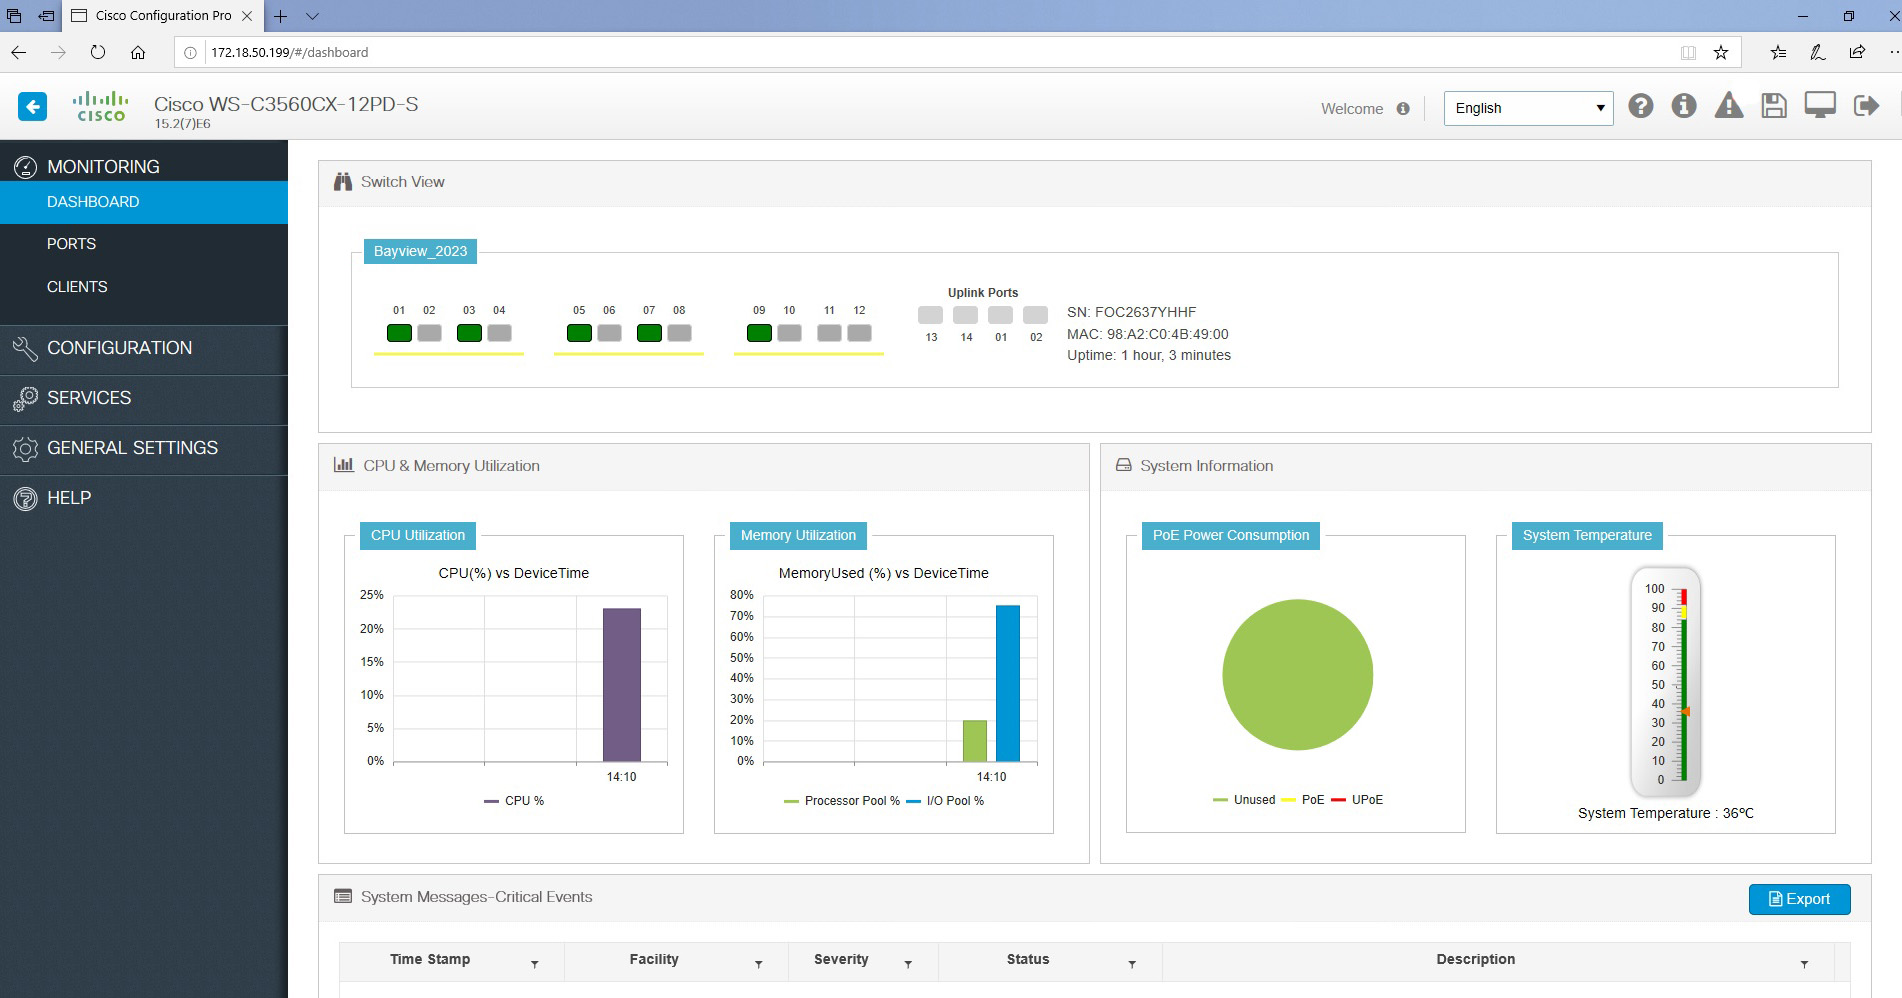The height and width of the screenshot is (998, 1902).
Task: Expand the CONFIGURATION menu
Action: [x=144, y=348]
